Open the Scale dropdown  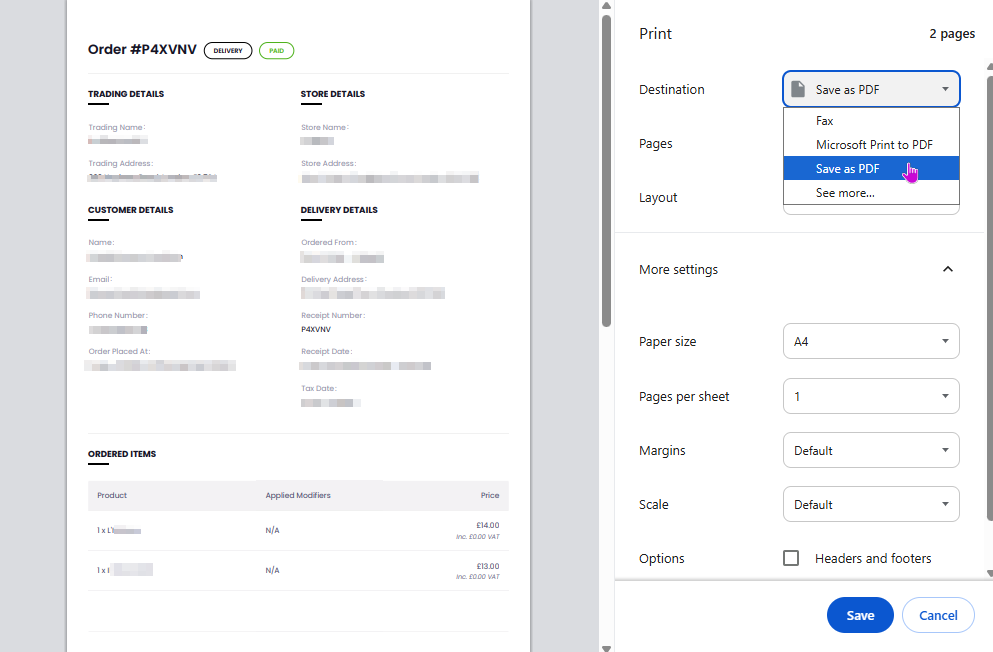pyautogui.click(x=870, y=504)
